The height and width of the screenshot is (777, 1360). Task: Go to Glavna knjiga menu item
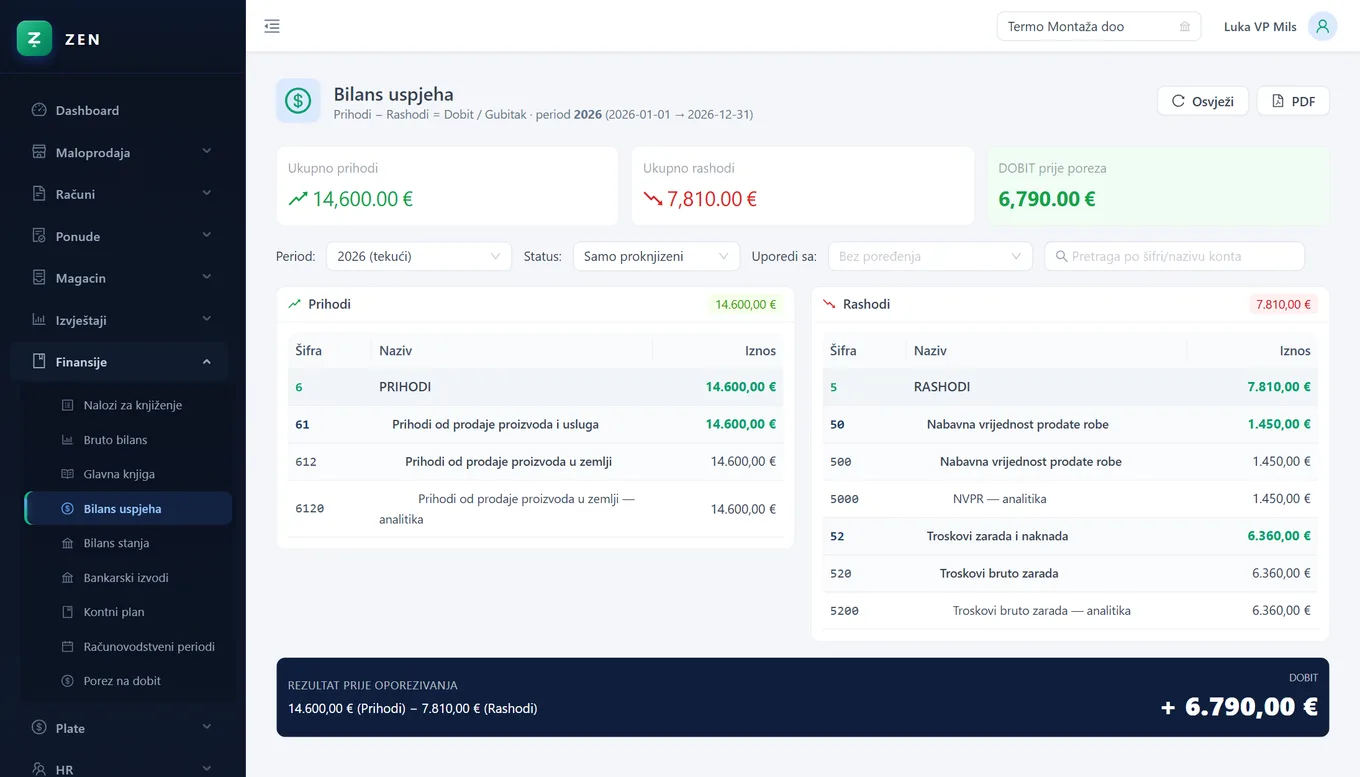(130, 474)
